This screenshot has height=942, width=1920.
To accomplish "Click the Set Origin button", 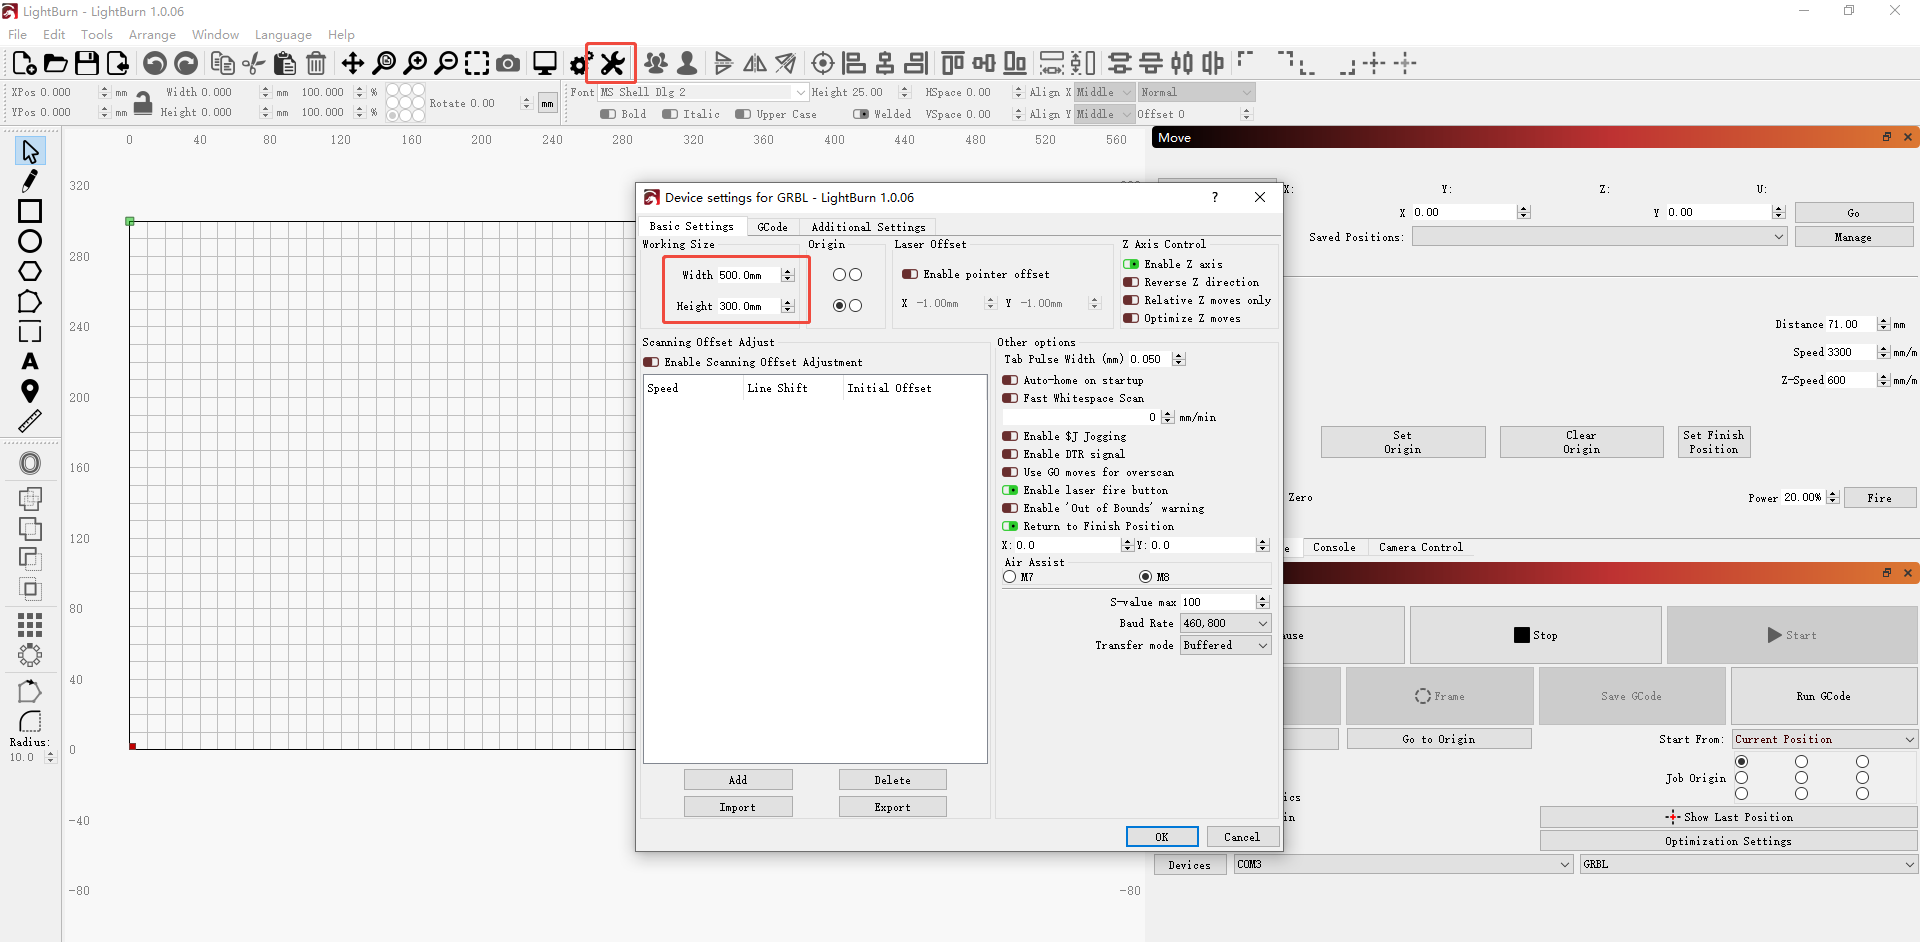I will pos(1403,442).
